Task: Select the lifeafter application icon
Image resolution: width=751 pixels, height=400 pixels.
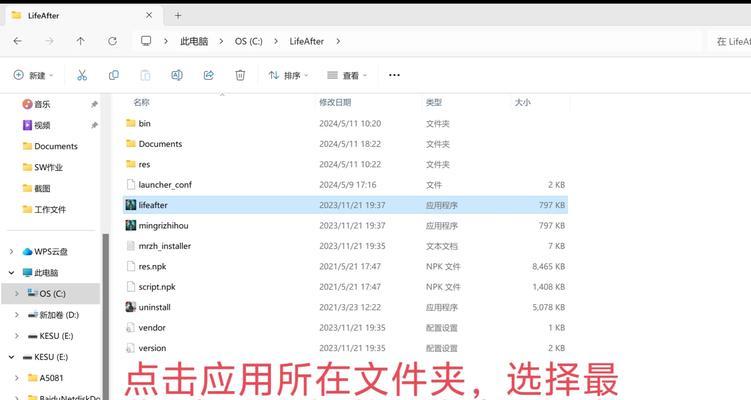Action: [130, 205]
